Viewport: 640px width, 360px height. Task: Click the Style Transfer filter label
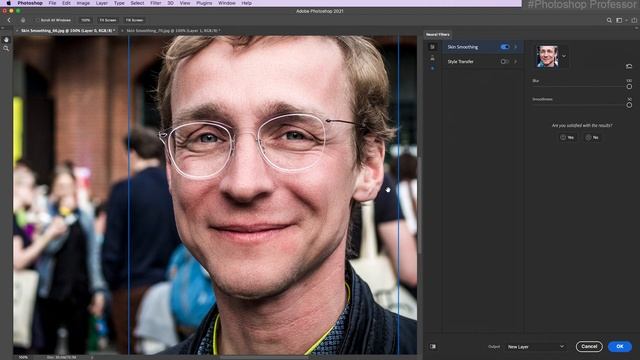tap(460, 62)
